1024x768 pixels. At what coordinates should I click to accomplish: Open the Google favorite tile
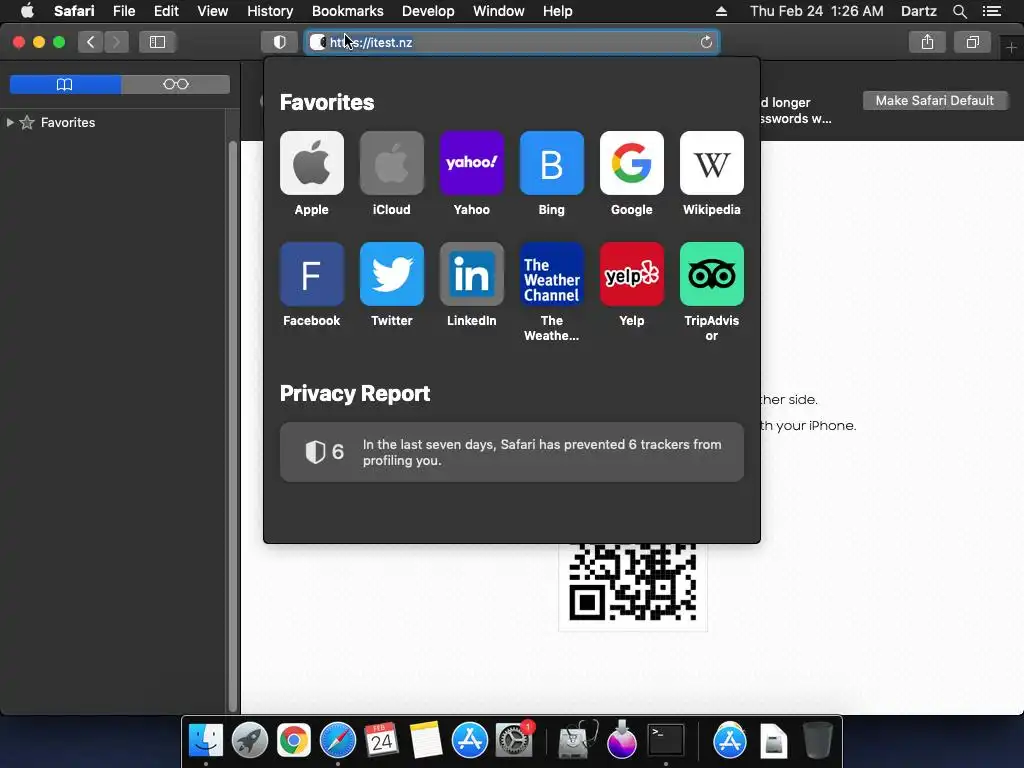point(632,163)
